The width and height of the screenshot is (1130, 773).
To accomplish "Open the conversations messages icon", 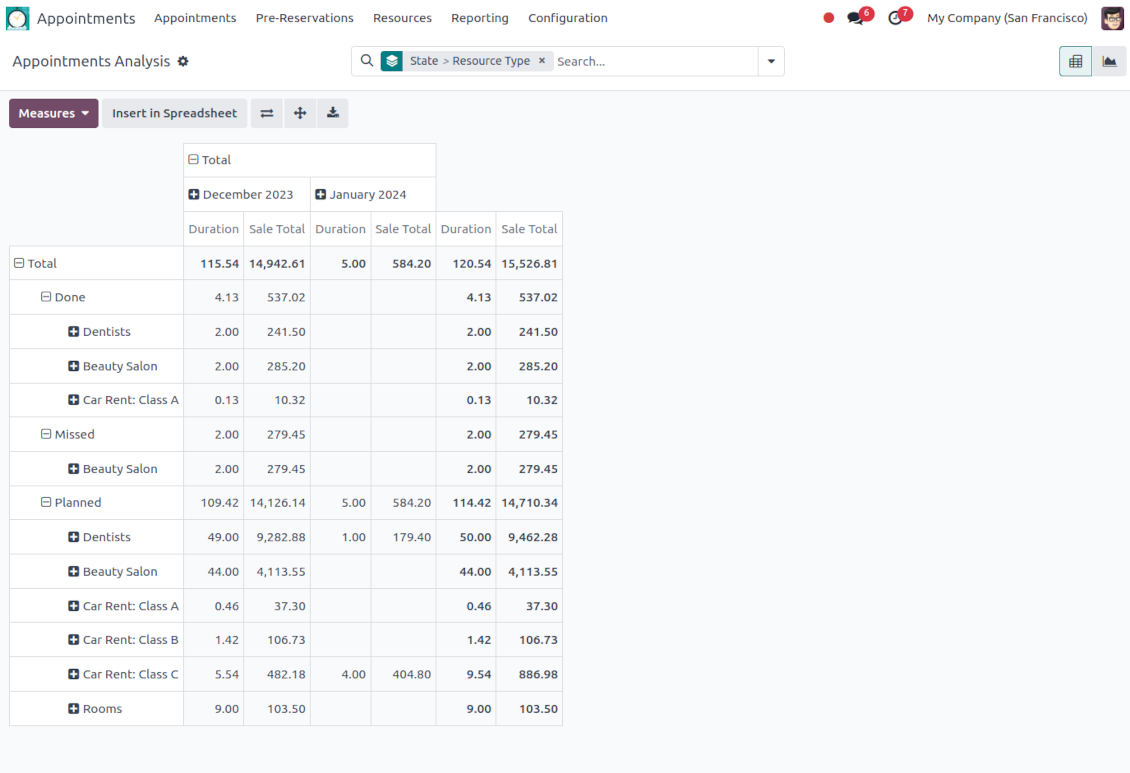I will 855,18.
